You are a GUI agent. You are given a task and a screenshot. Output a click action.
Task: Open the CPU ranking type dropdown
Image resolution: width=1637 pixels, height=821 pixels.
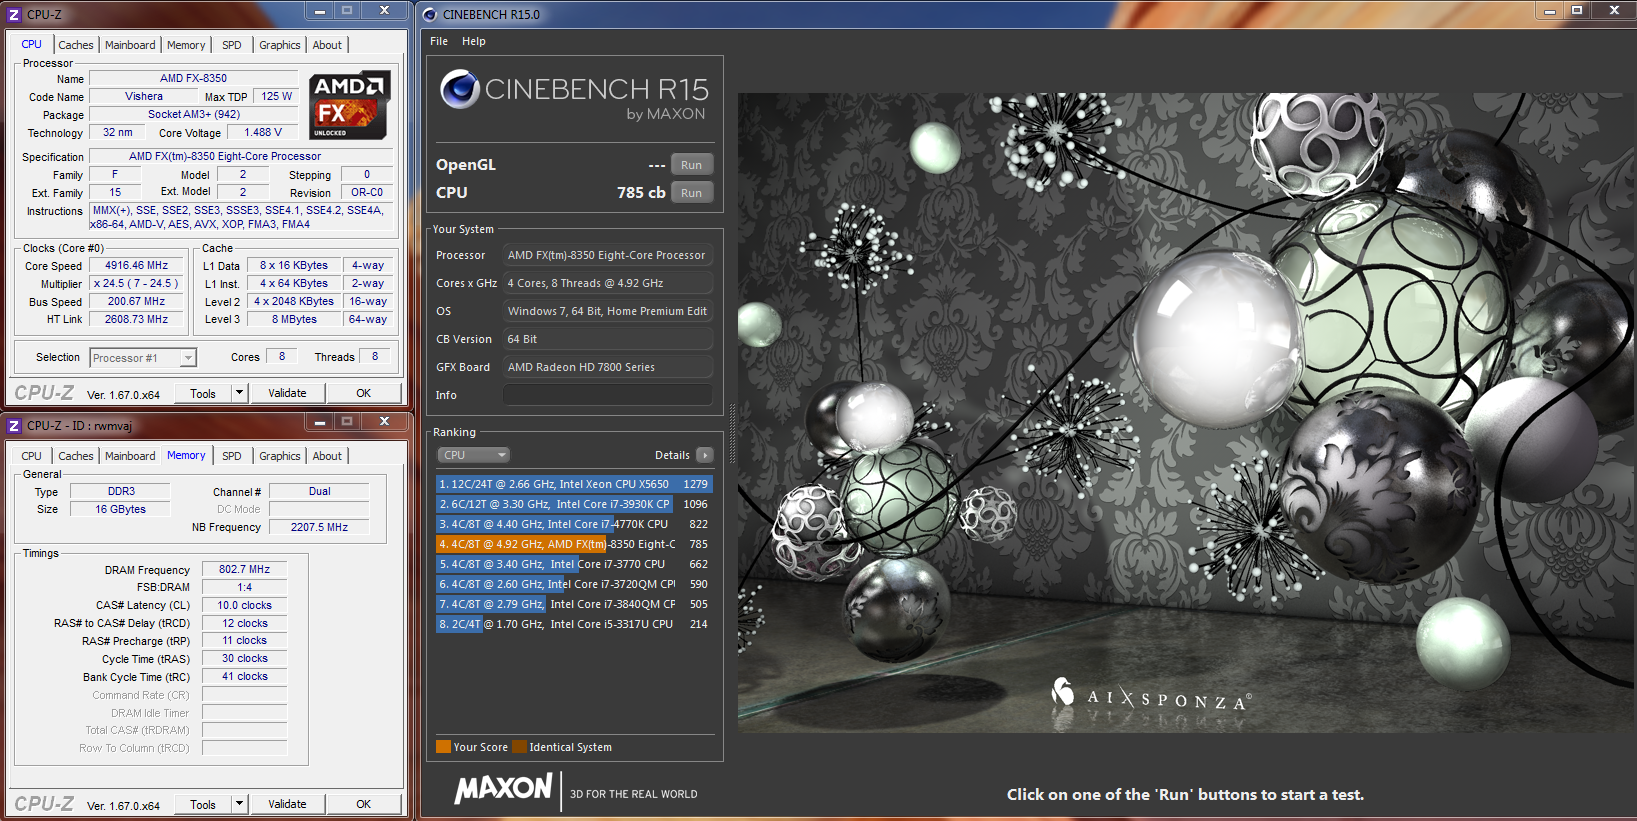point(474,455)
